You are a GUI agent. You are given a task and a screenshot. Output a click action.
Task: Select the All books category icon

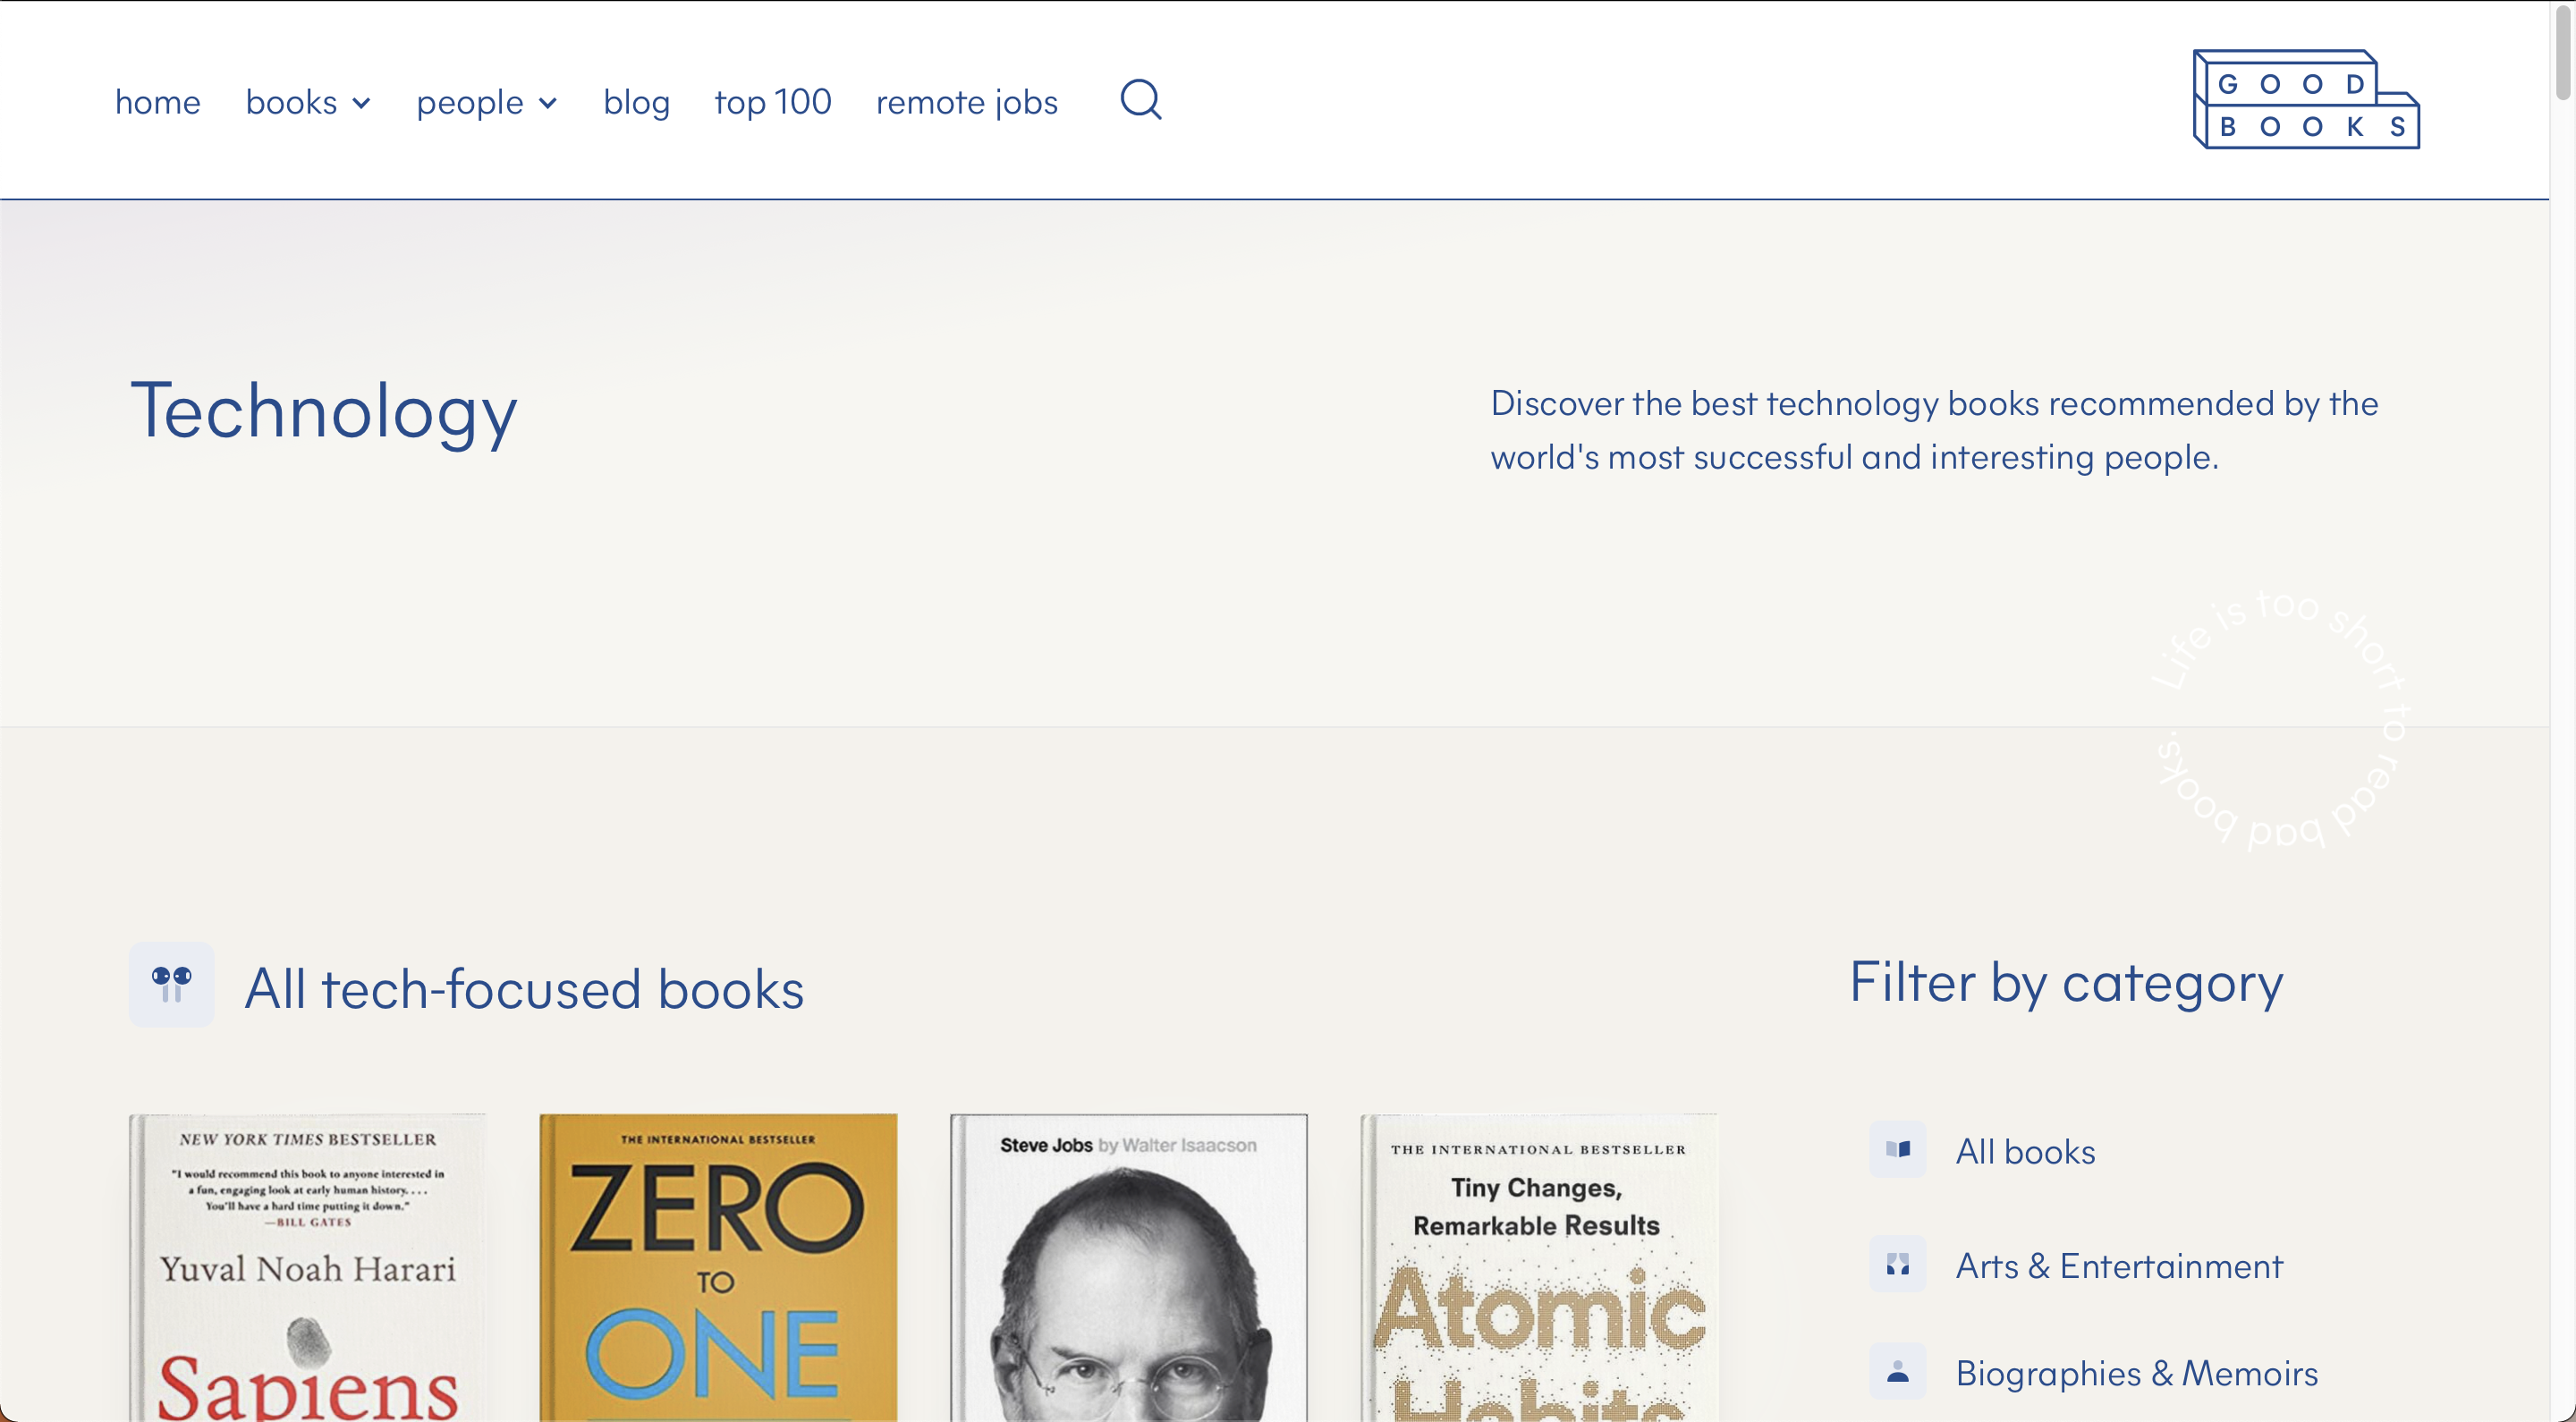coord(1897,1150)
